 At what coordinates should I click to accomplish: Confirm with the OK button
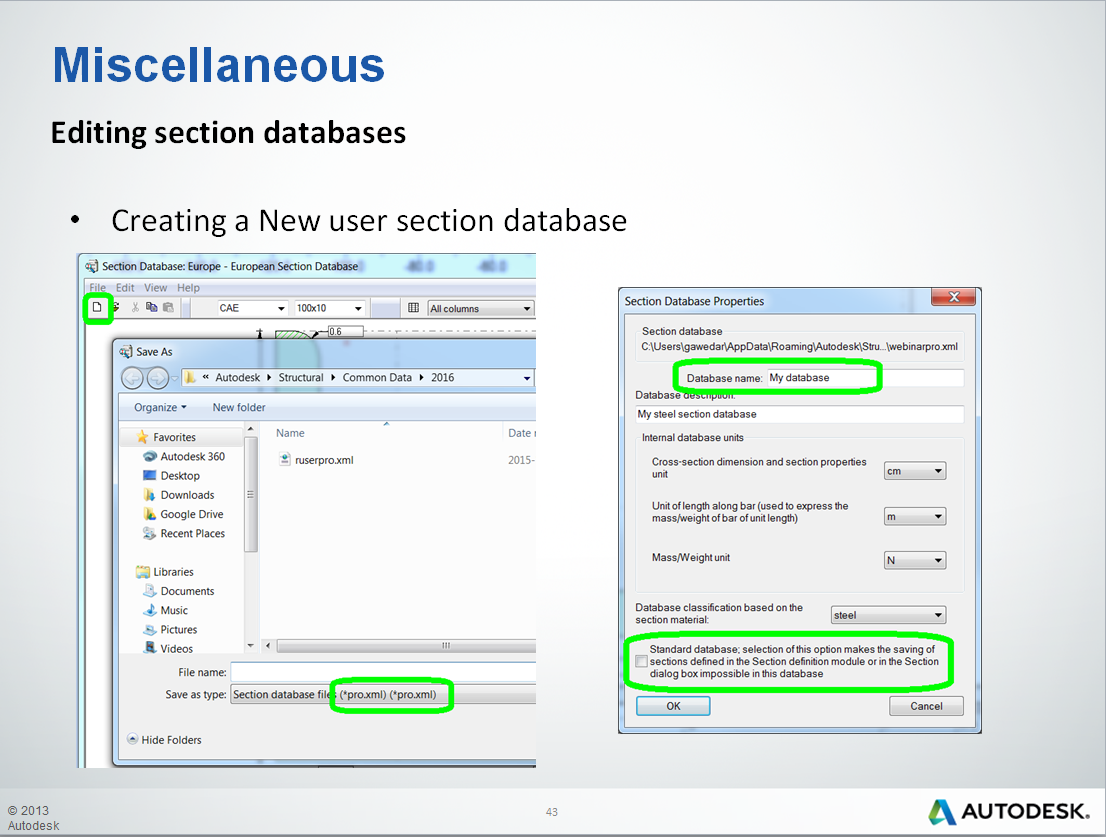click(x=672, y=705)
